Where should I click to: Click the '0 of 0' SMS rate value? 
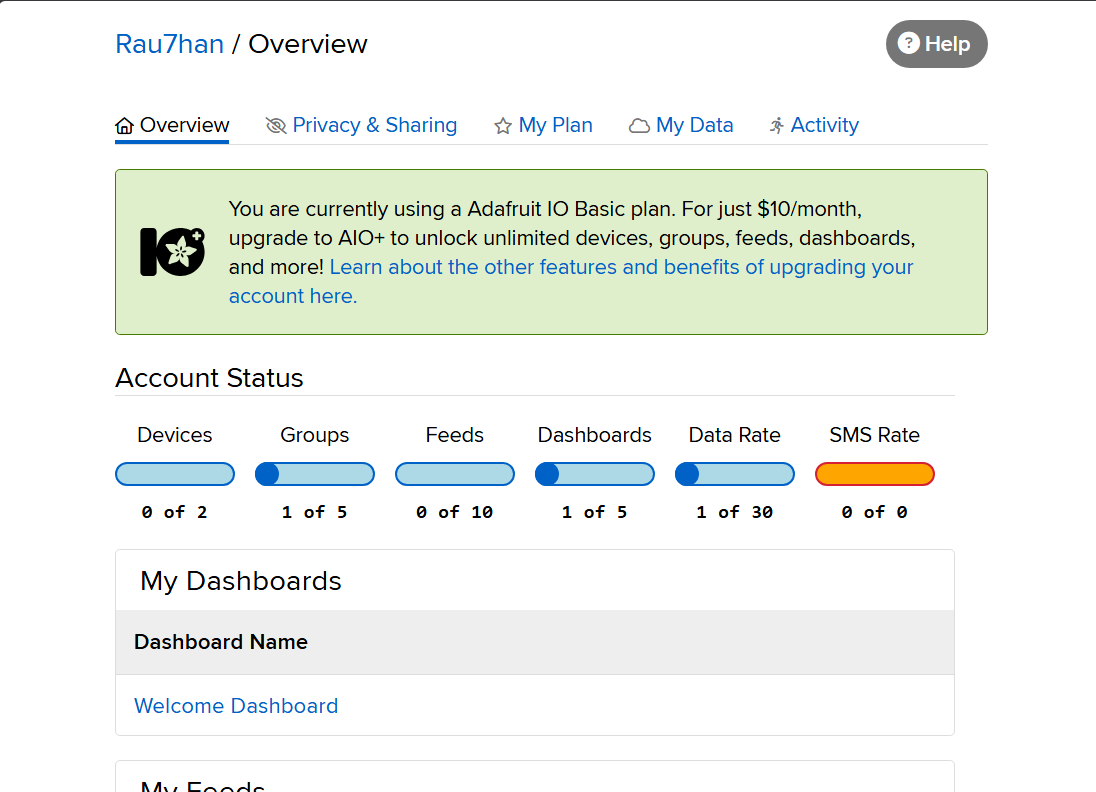874,512
